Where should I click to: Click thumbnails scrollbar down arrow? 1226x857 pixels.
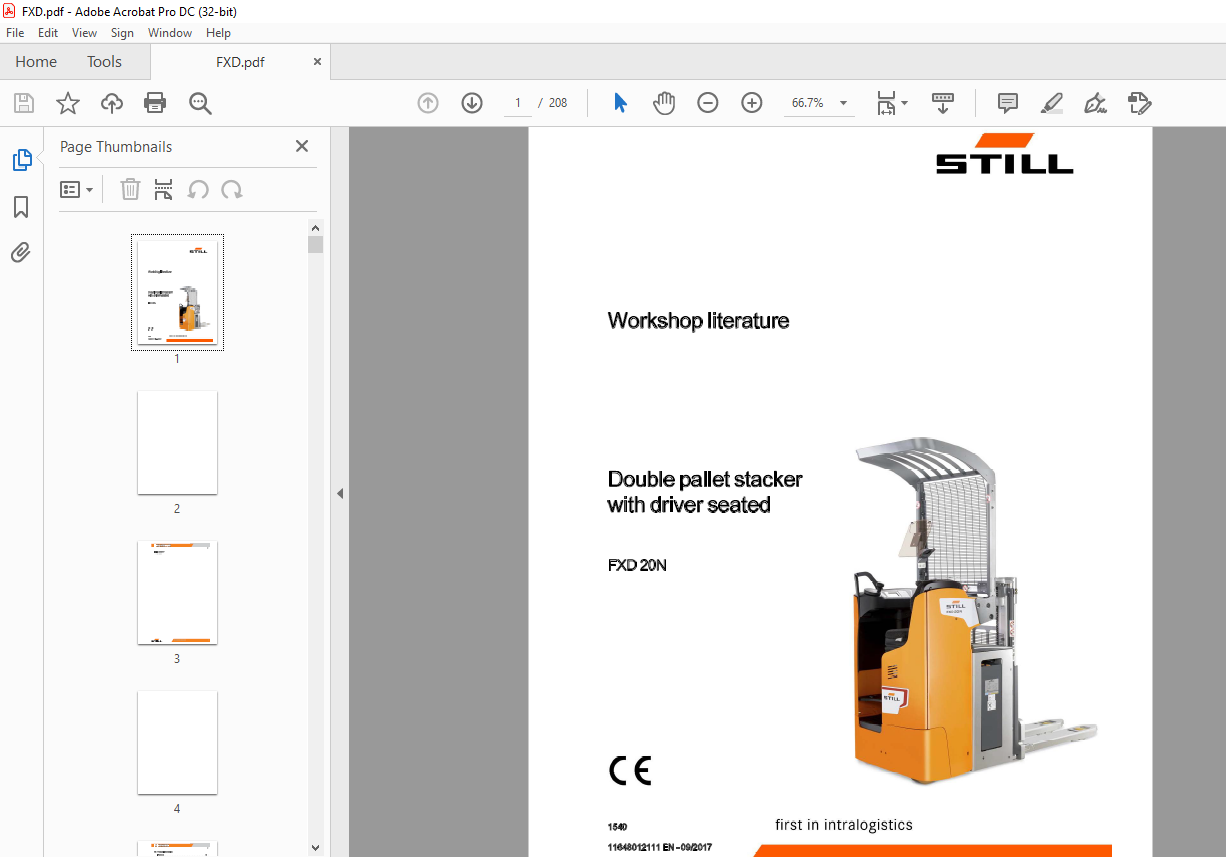pos(316,848)
